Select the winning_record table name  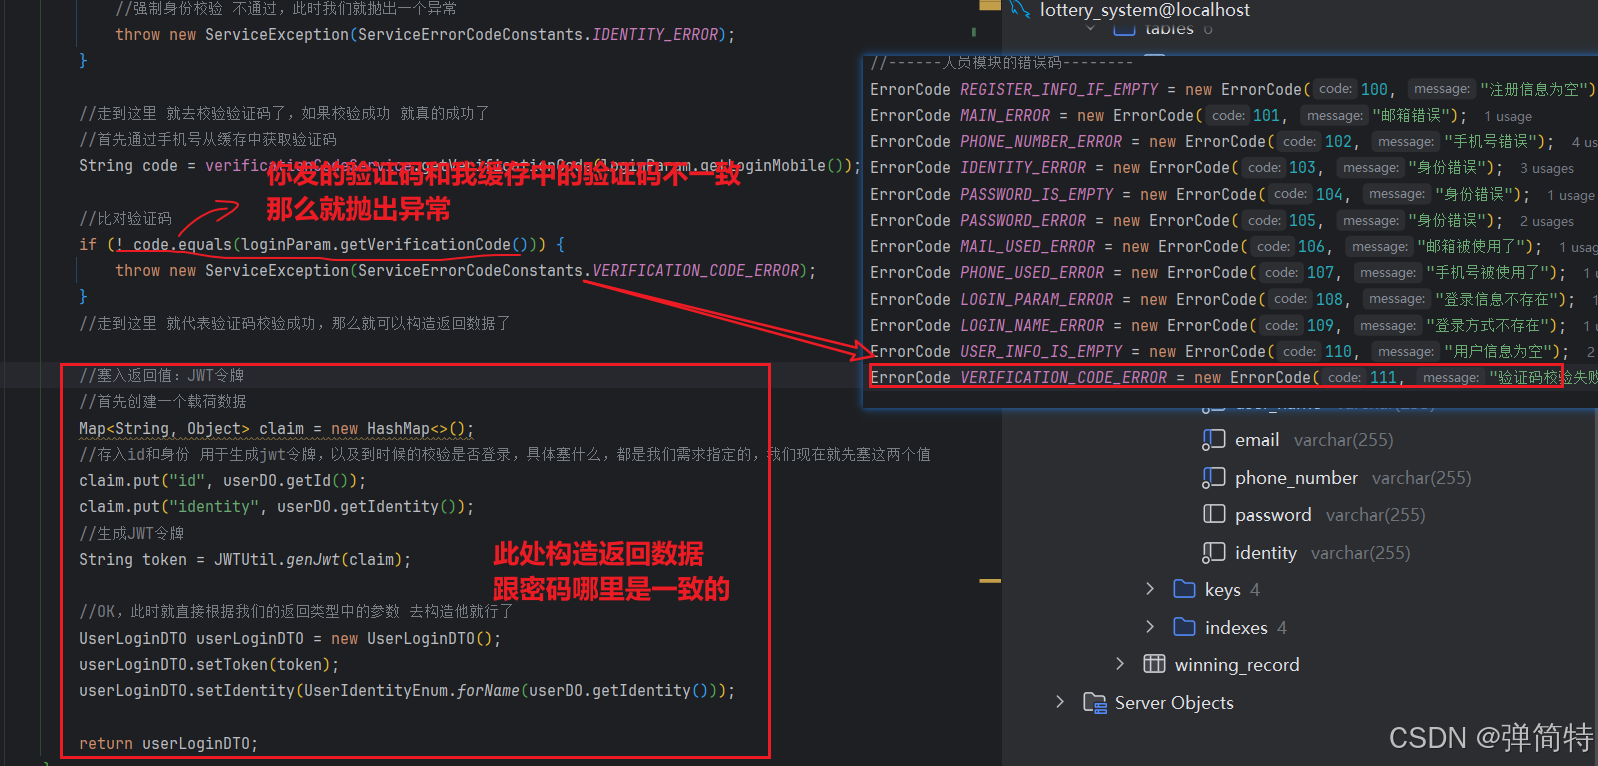[1237, 665]
